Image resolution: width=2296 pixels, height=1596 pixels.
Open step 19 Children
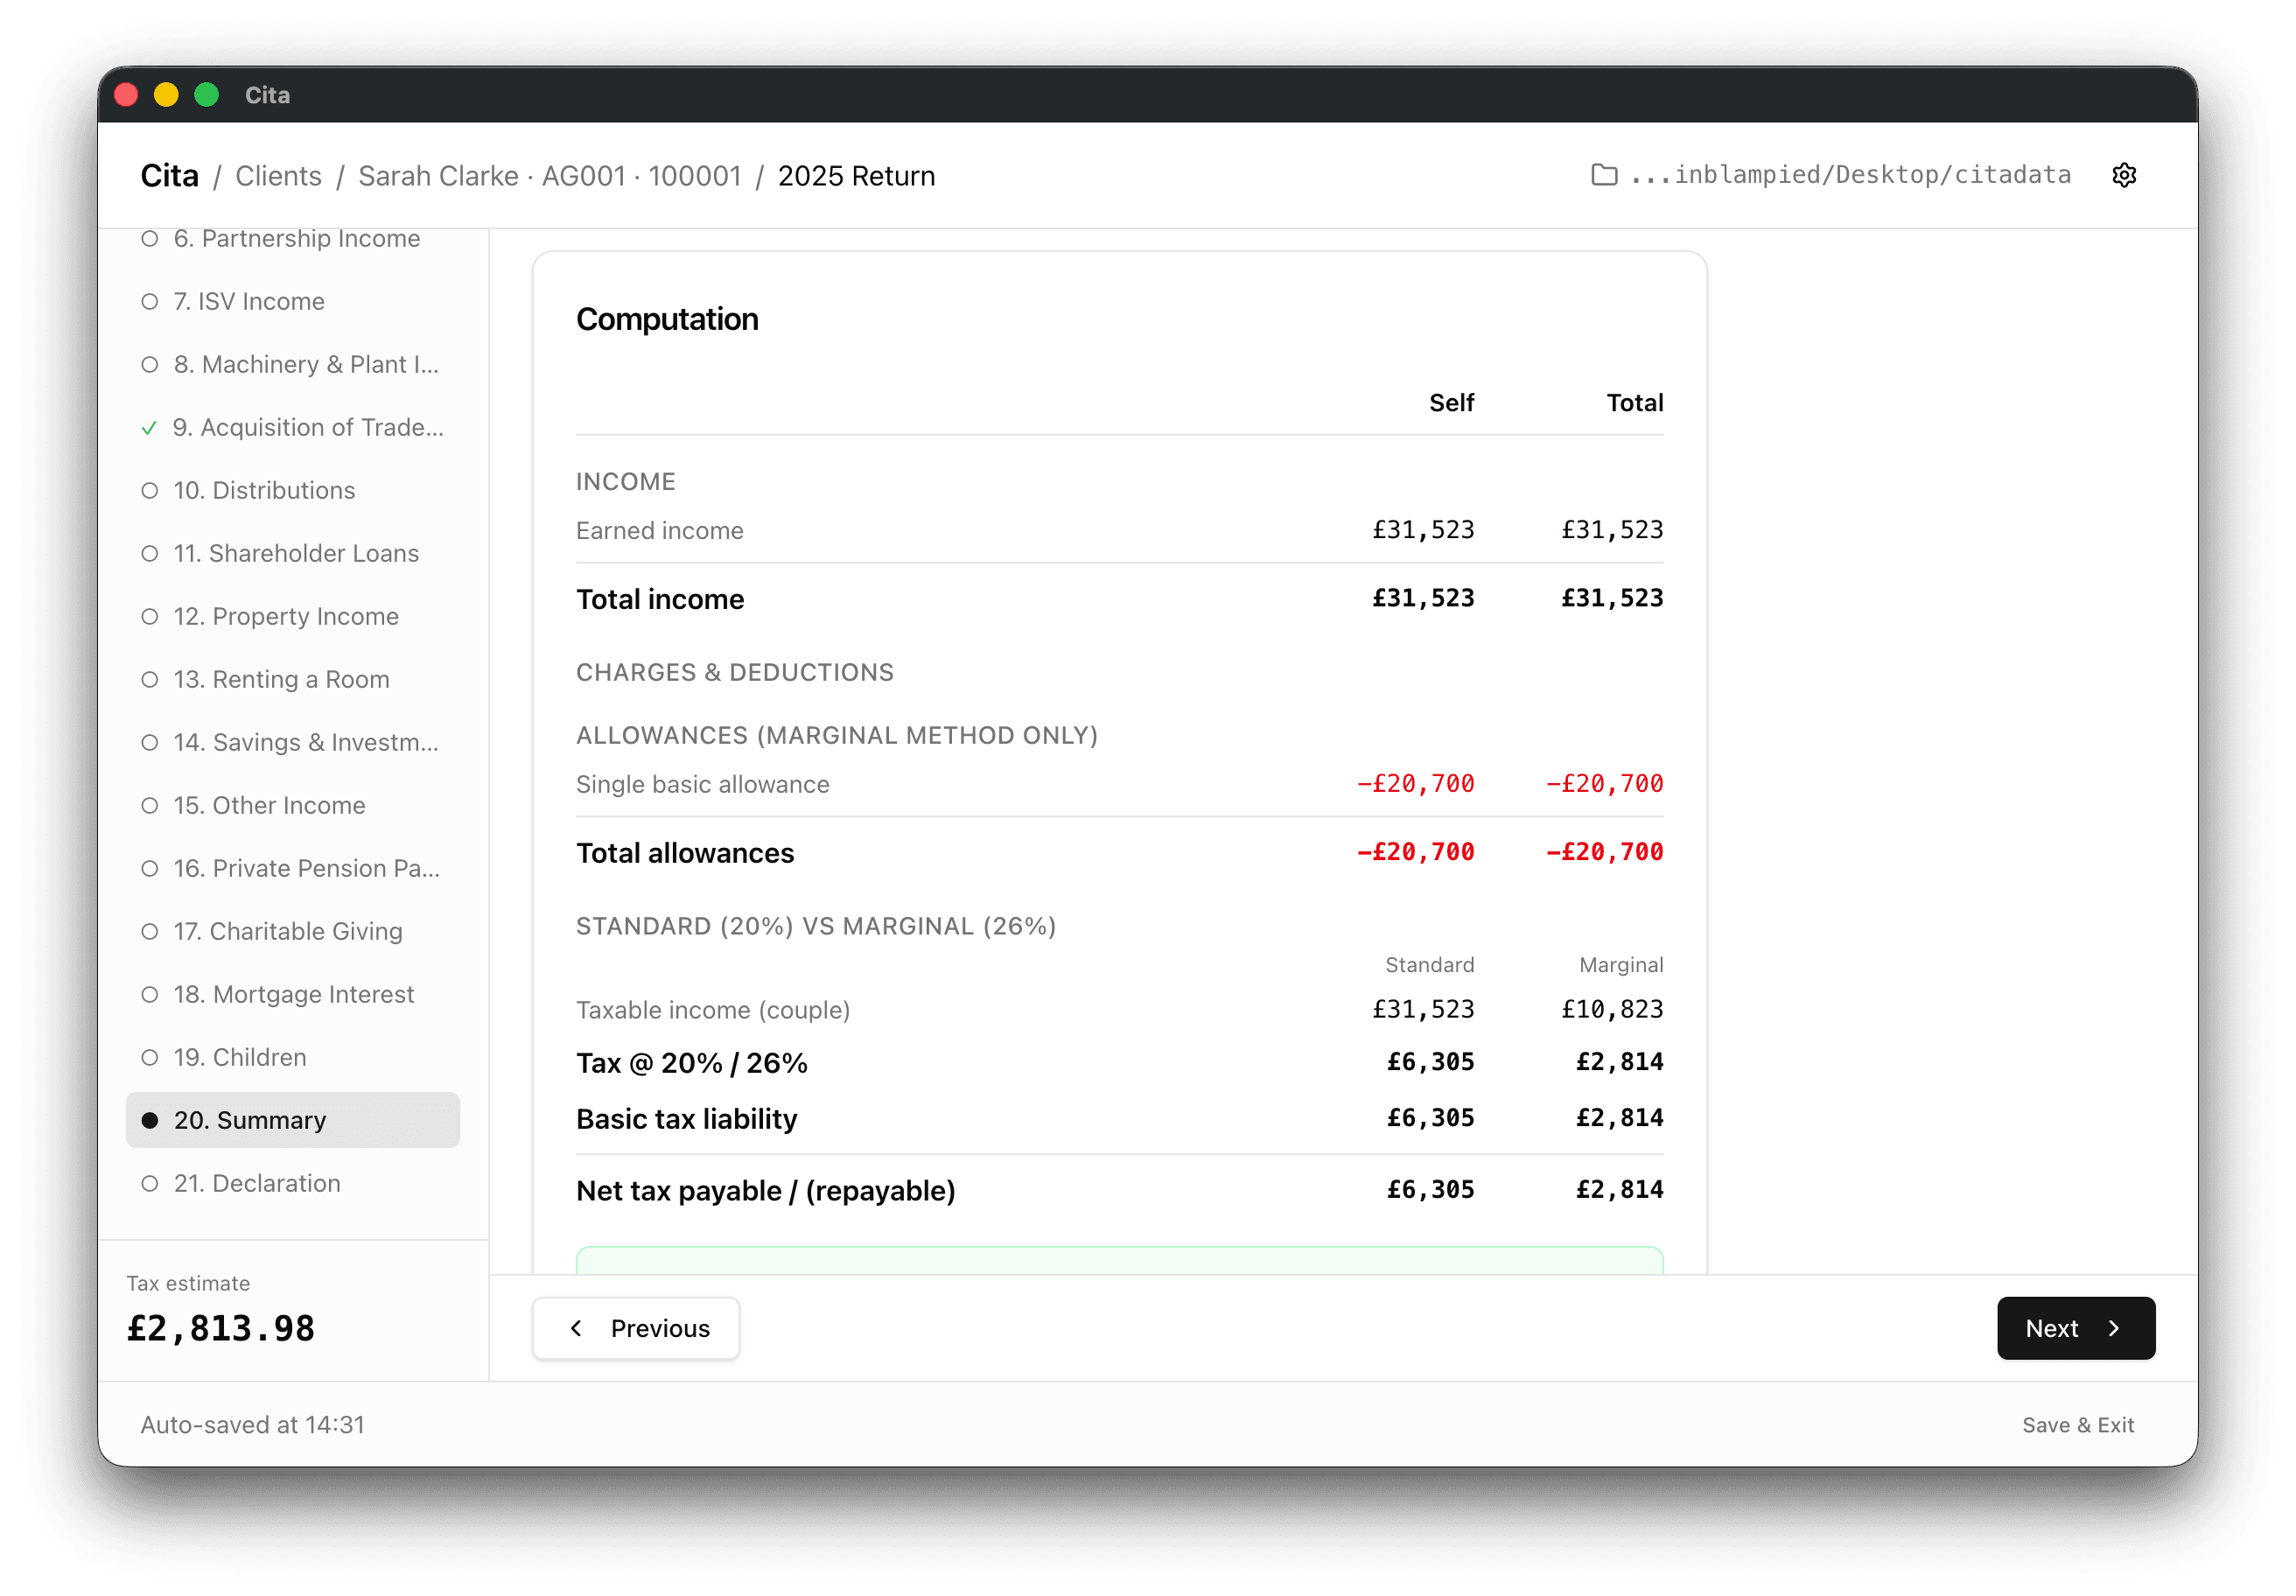[293, 1057]
